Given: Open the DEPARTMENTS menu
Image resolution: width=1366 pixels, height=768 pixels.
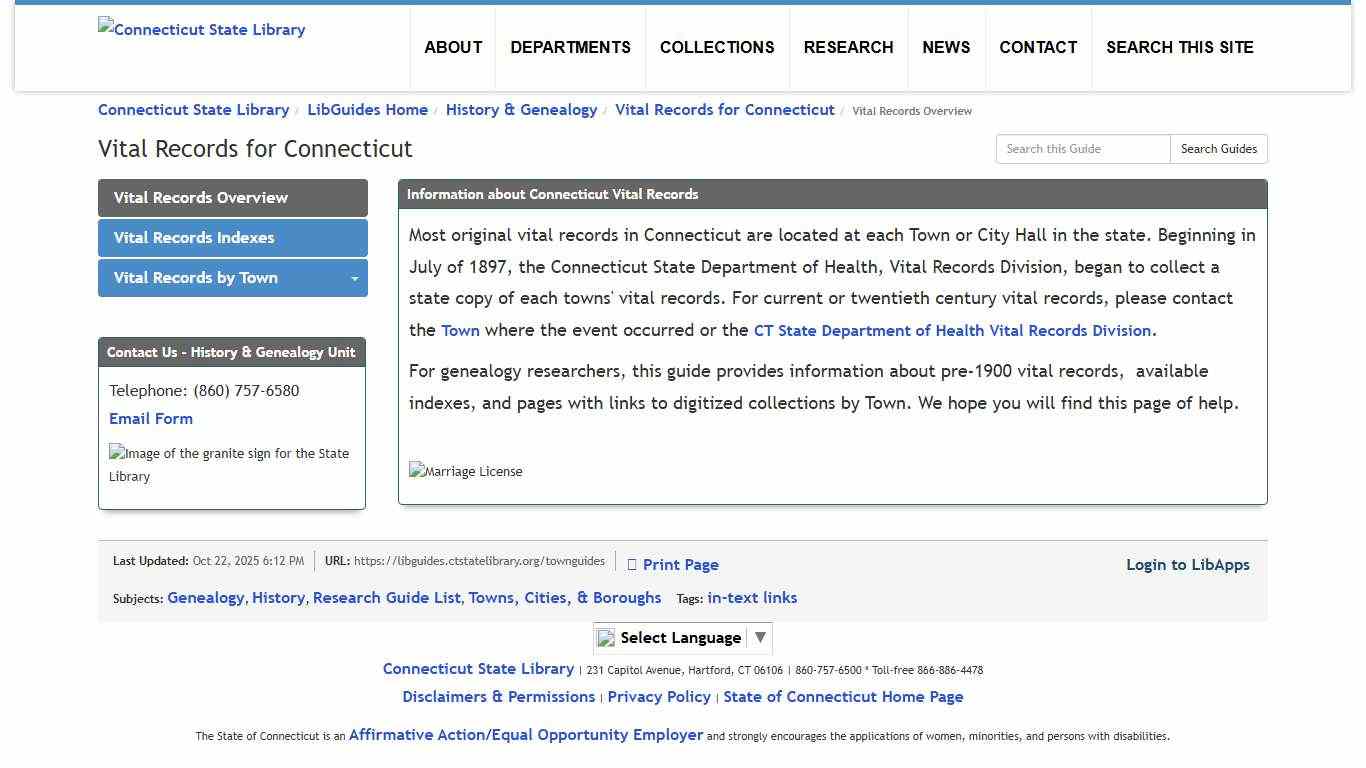Looking at the screenshot, I should pos(570,47).
